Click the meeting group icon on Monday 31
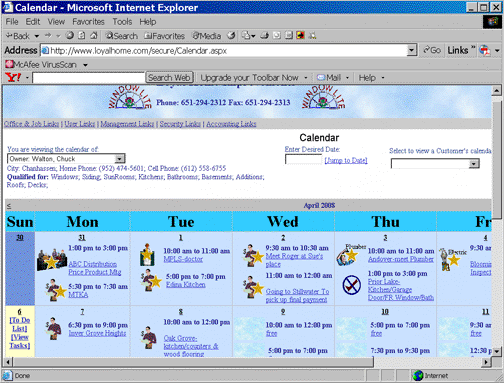 point(52,259)
